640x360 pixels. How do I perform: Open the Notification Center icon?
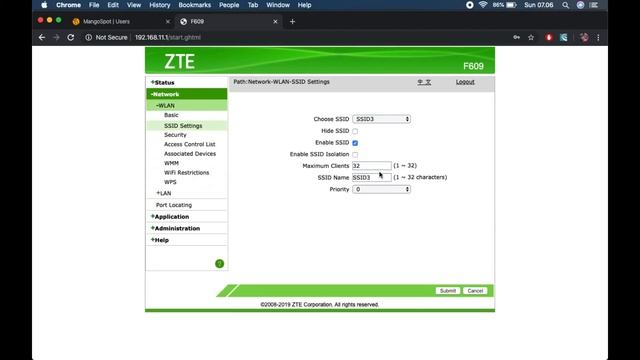(x=594, y=5)
